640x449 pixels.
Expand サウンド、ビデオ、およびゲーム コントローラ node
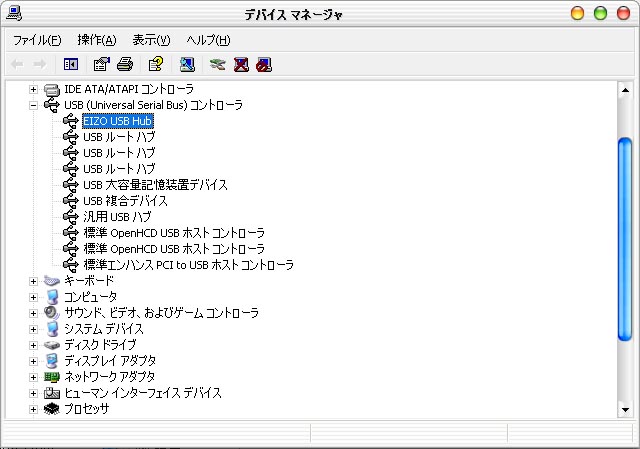[33, 313]
